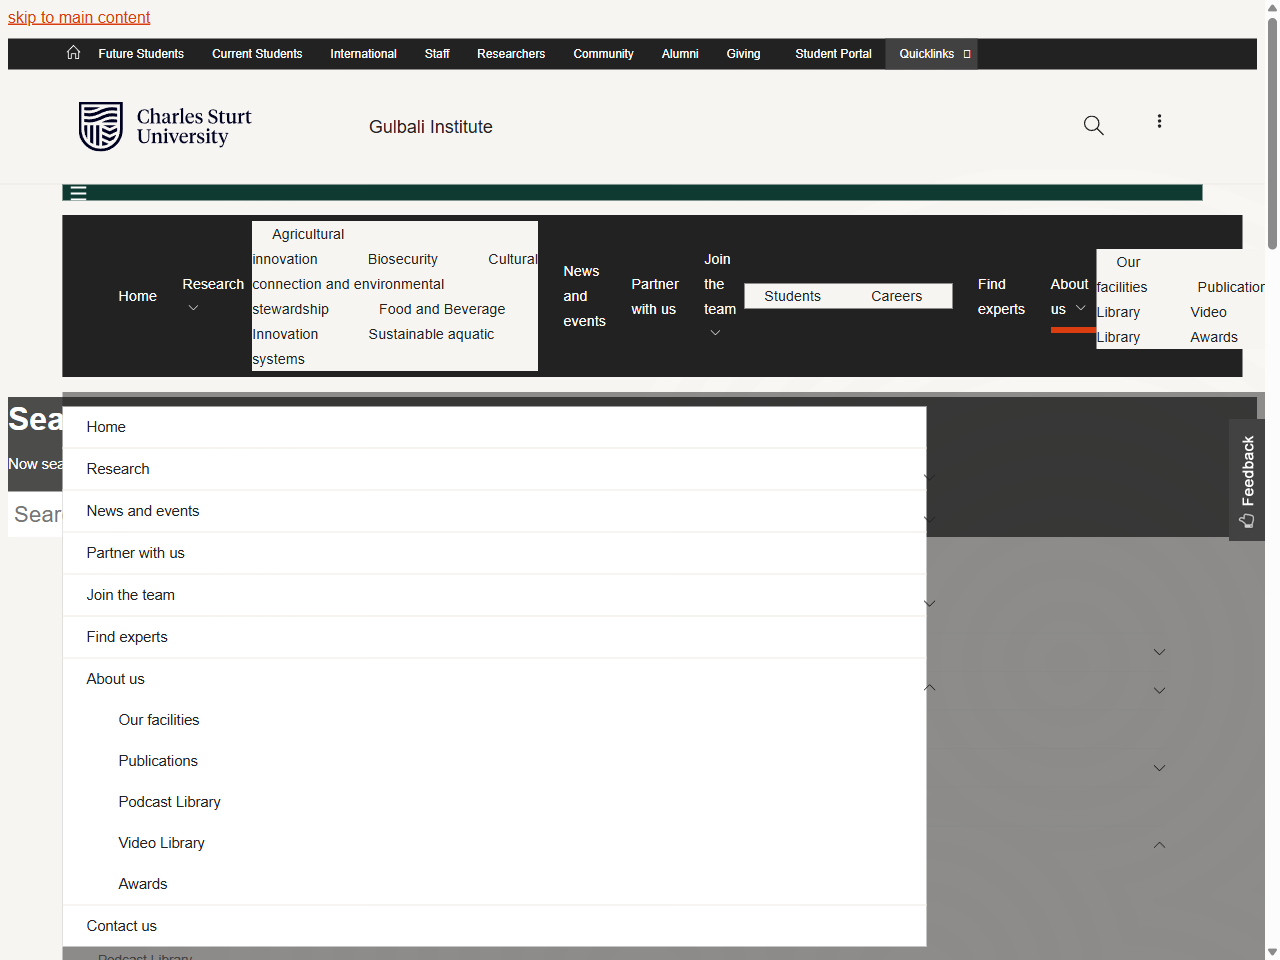Click the skip to main content link
This screenshot has height=960, width=1280.
point(79,17)
